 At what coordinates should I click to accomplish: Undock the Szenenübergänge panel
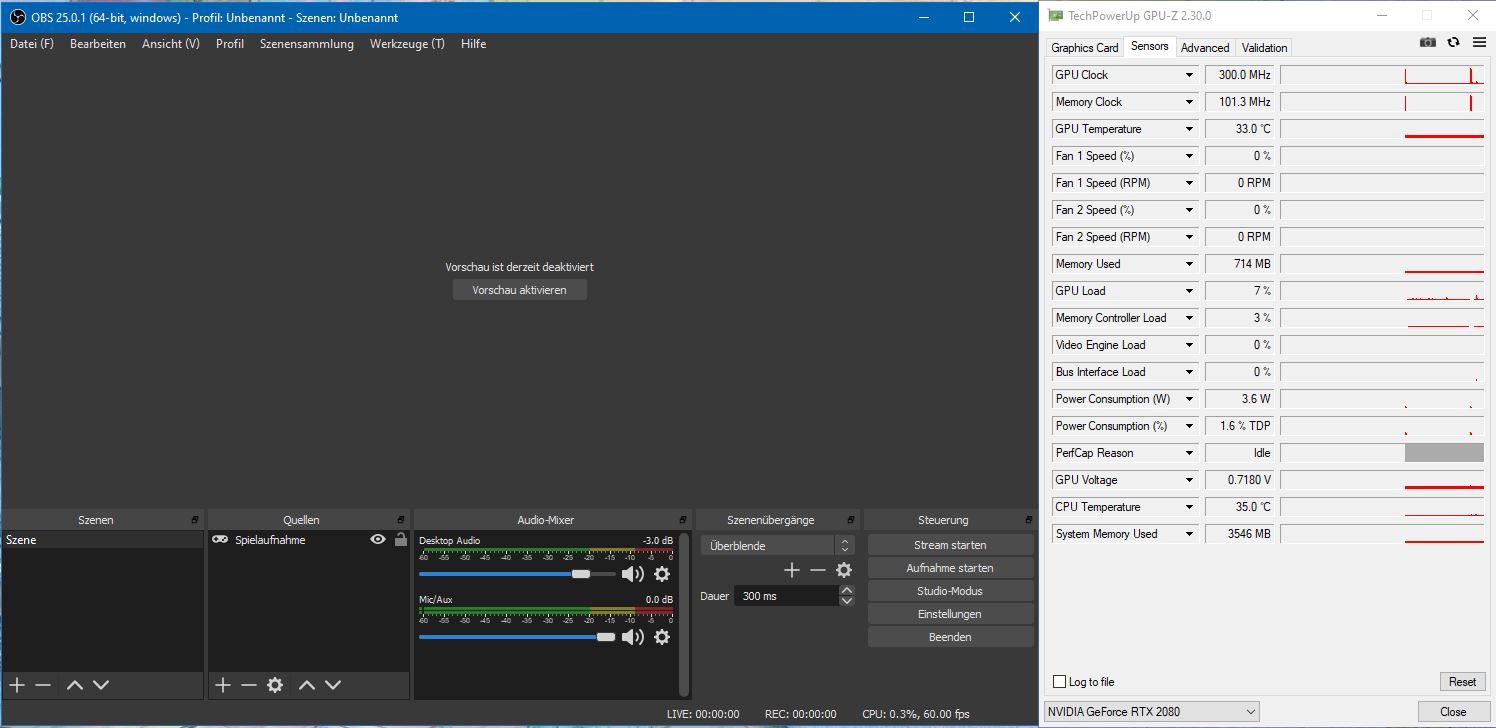[x=852, y=520]
